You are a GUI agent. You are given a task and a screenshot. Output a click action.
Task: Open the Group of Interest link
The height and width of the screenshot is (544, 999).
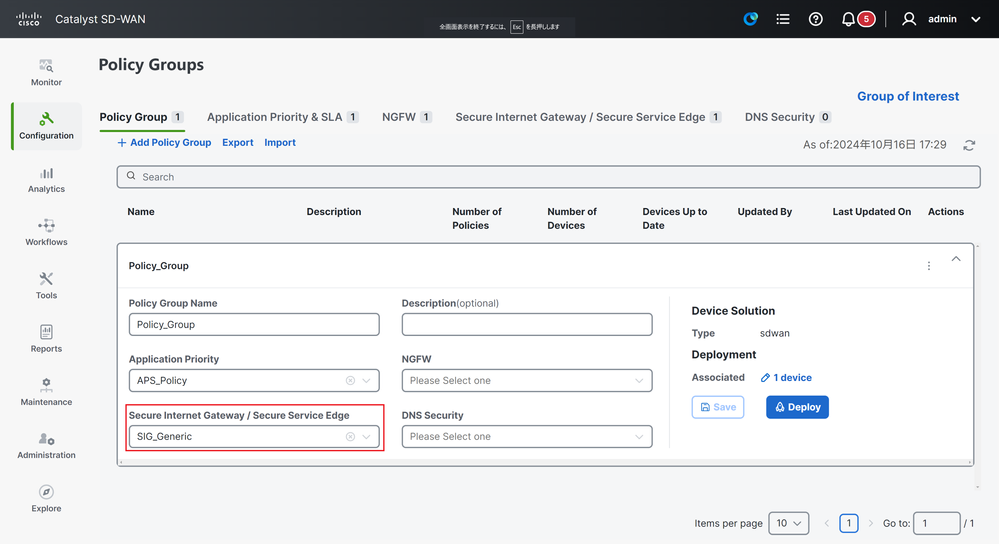908,96
